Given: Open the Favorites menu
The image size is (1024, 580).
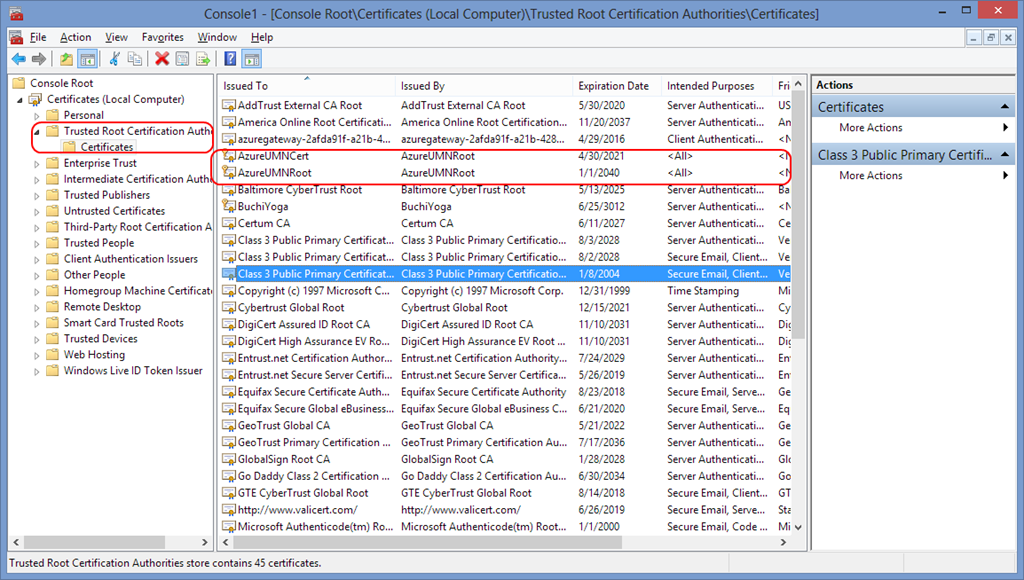Looking at the screenshot, I should (x=162, y=37).
